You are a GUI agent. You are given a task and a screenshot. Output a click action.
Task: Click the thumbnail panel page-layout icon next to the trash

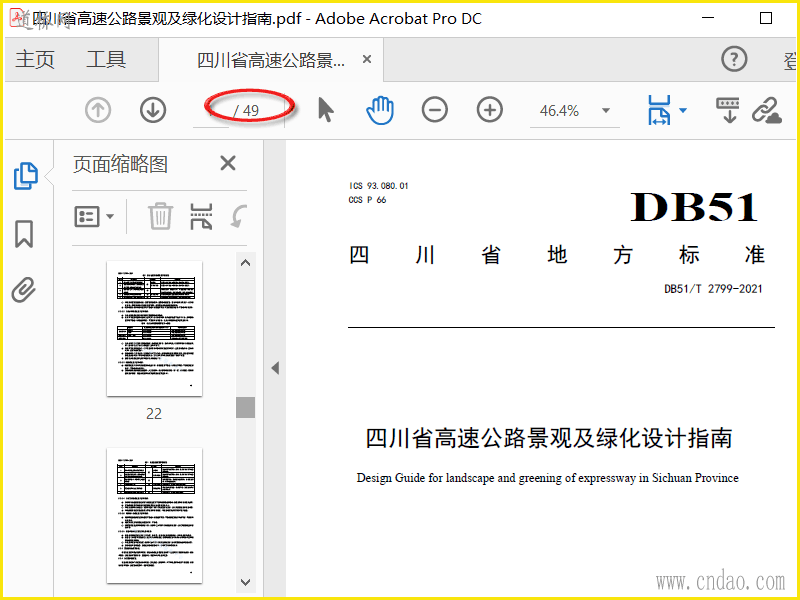coord(201,216)
